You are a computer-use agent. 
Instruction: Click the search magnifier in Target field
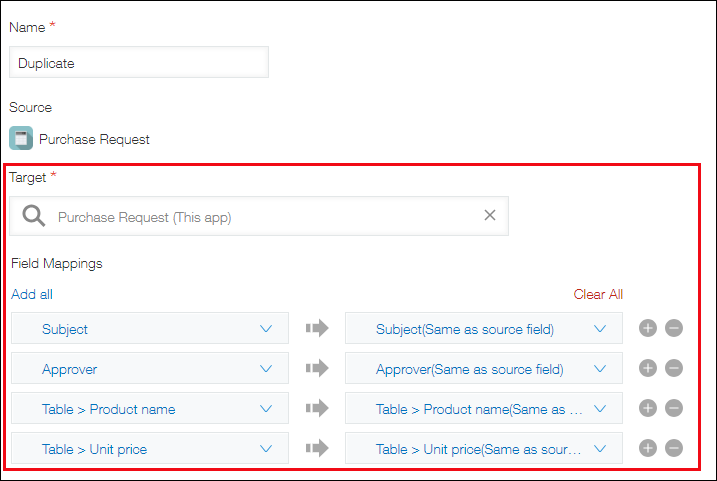(34, 216)
